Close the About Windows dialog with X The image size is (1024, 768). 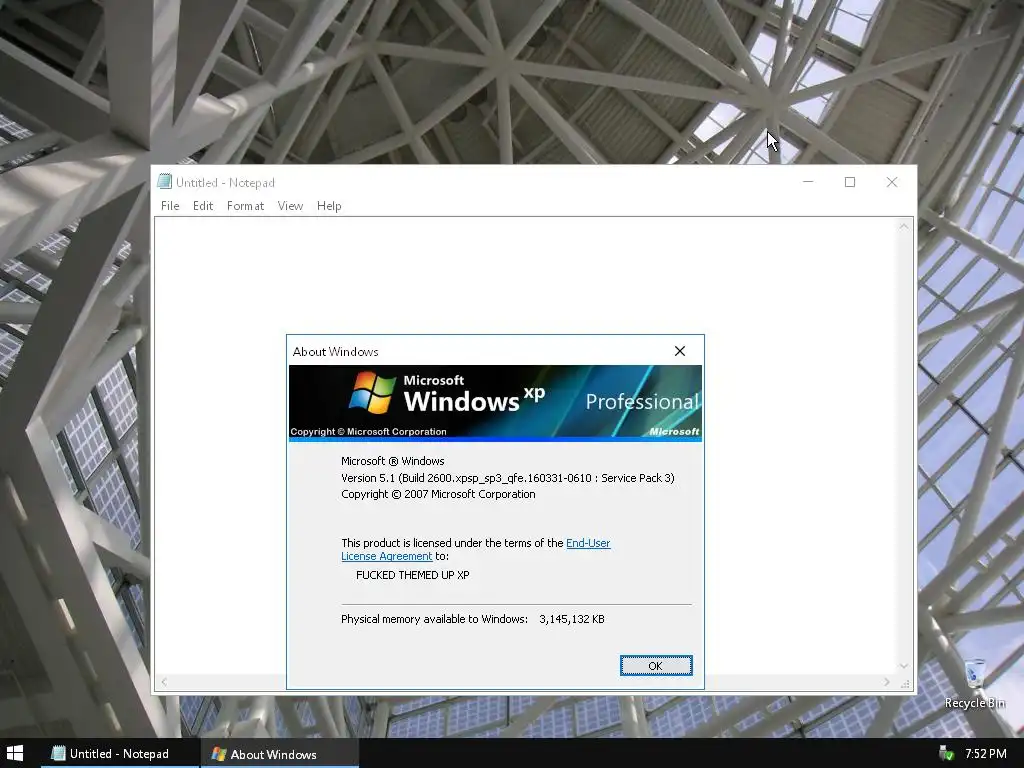click(x=680, y=351)
